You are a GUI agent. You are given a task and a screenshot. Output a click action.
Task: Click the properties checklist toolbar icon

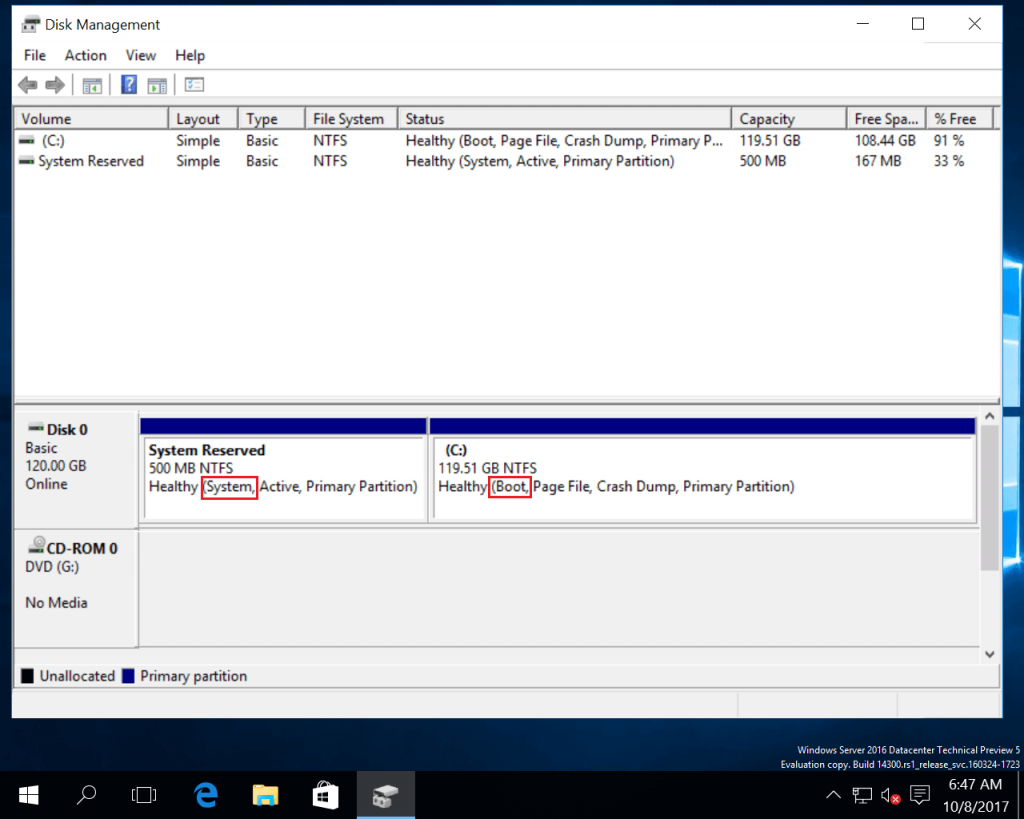coord(193,84)
